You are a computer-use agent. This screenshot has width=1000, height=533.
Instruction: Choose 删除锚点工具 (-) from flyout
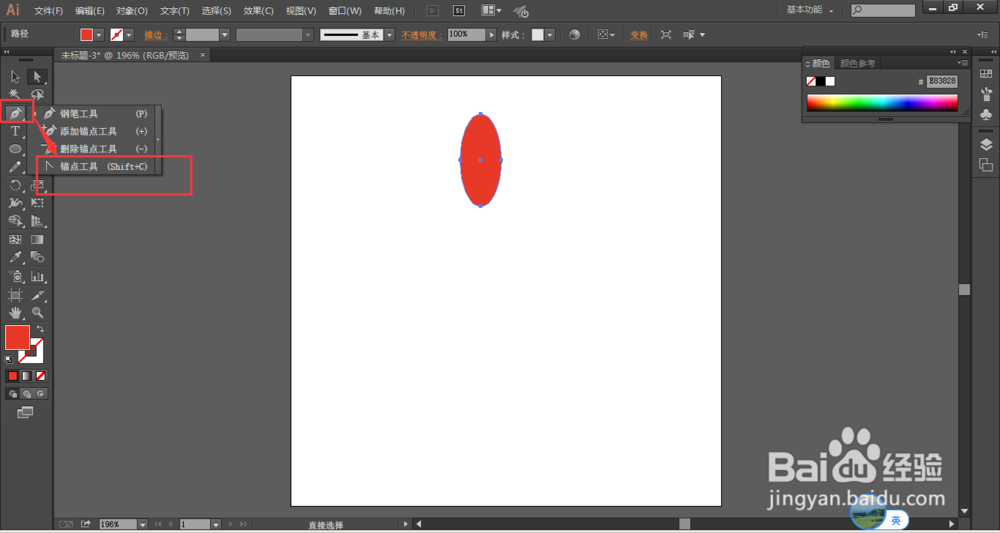point(96,149)
